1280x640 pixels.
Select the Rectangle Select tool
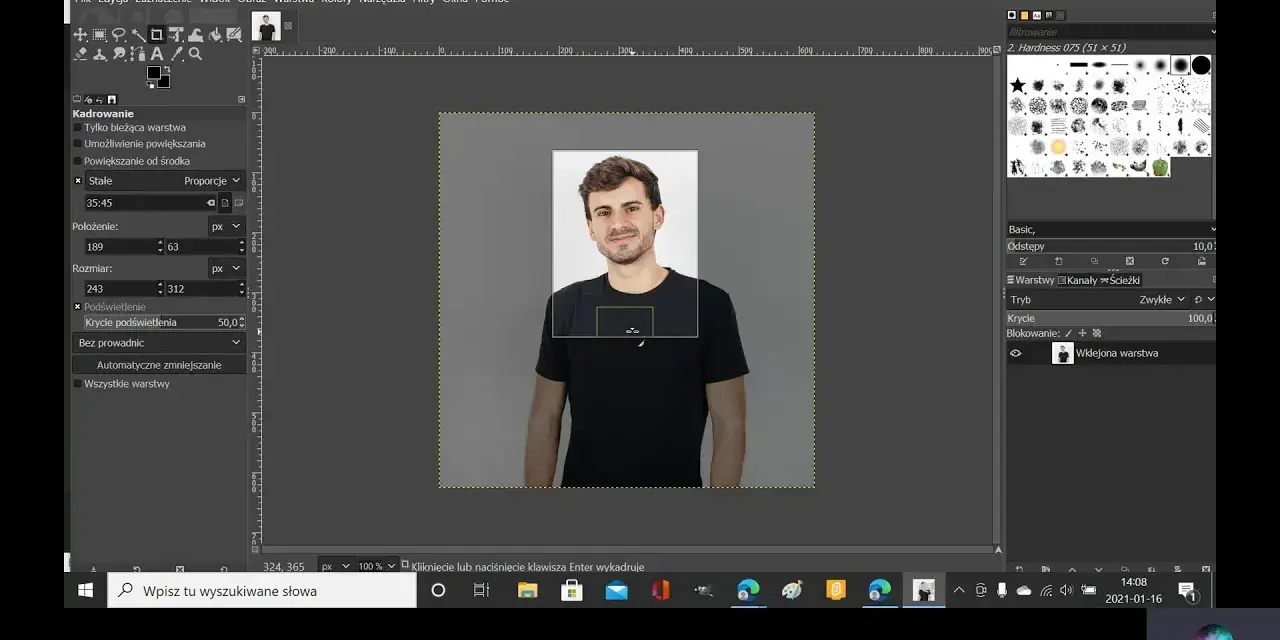click(99, 35)
